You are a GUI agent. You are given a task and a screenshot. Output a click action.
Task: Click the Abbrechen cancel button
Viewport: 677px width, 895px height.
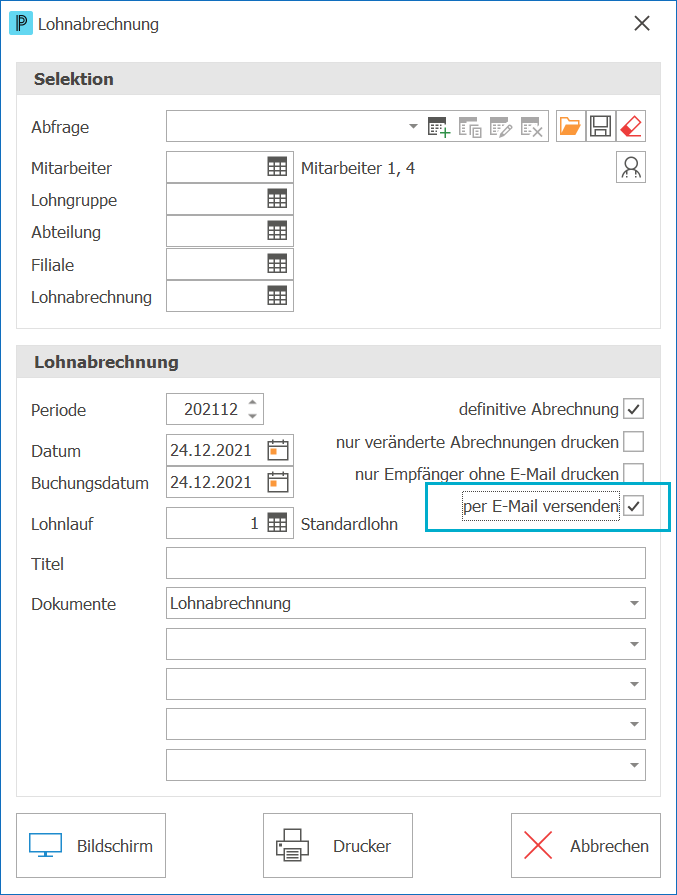[x=586, y=845]
